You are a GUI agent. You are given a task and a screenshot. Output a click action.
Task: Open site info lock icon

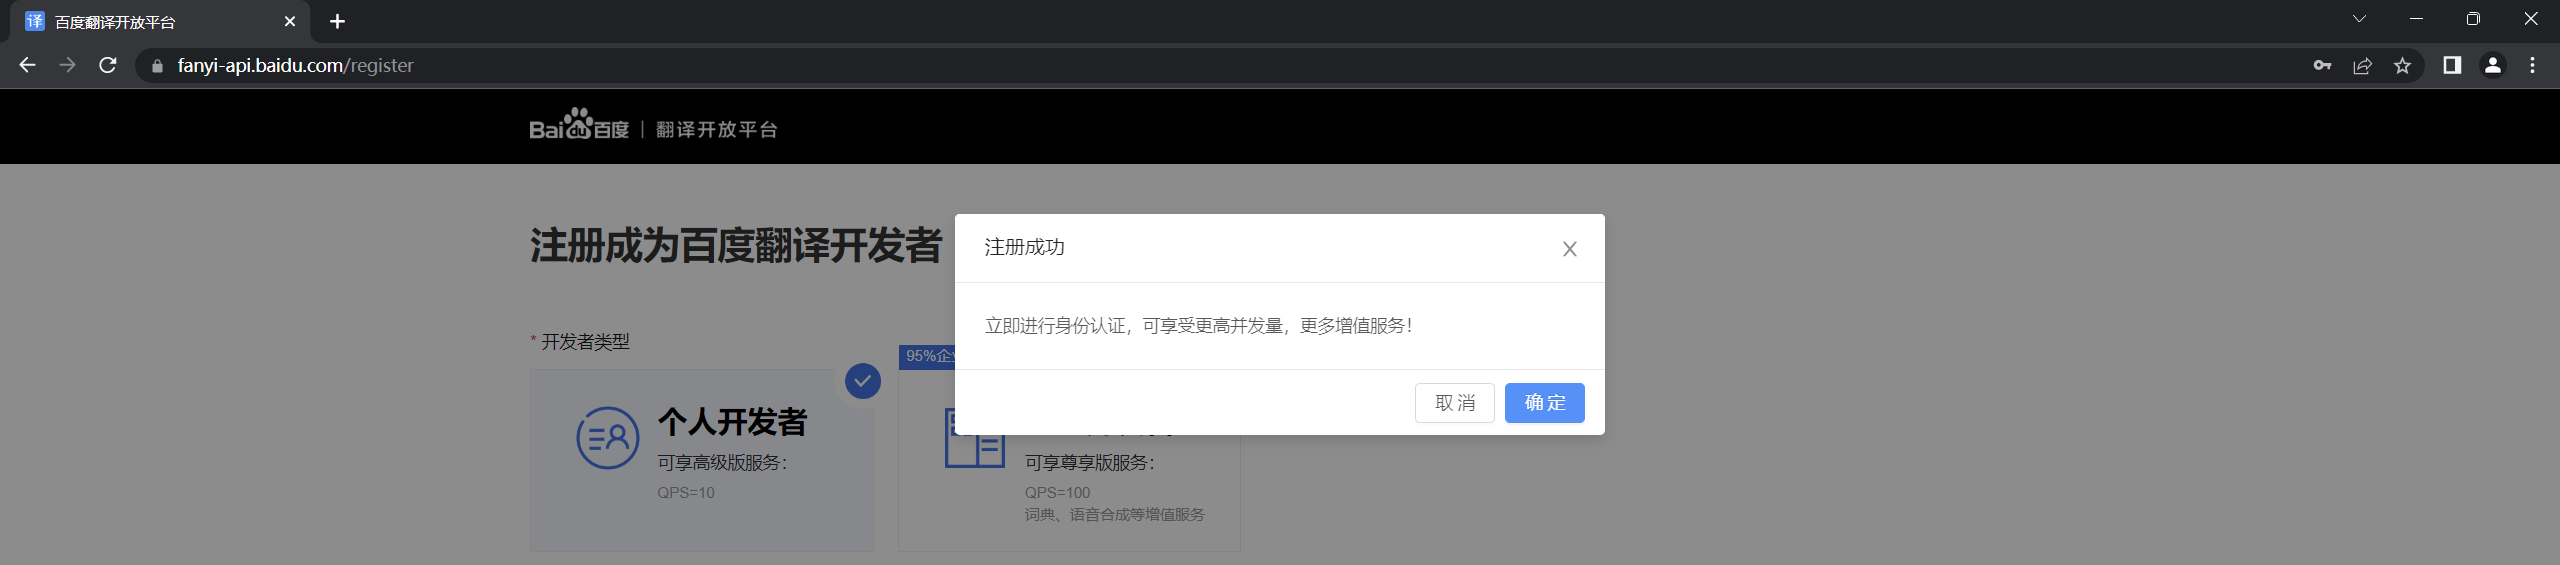[157, 66]
